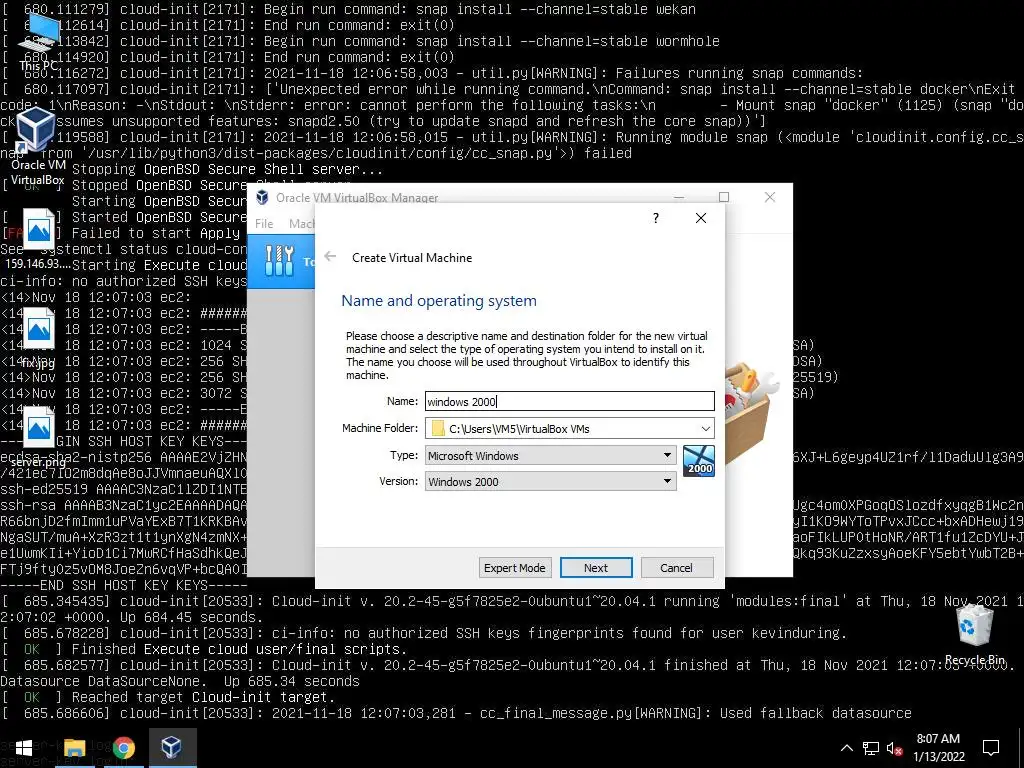This screenshot has height=768, width=1024.
Task: Cancel the Create Virtual Machine wizard
Action: pos(676,568)
